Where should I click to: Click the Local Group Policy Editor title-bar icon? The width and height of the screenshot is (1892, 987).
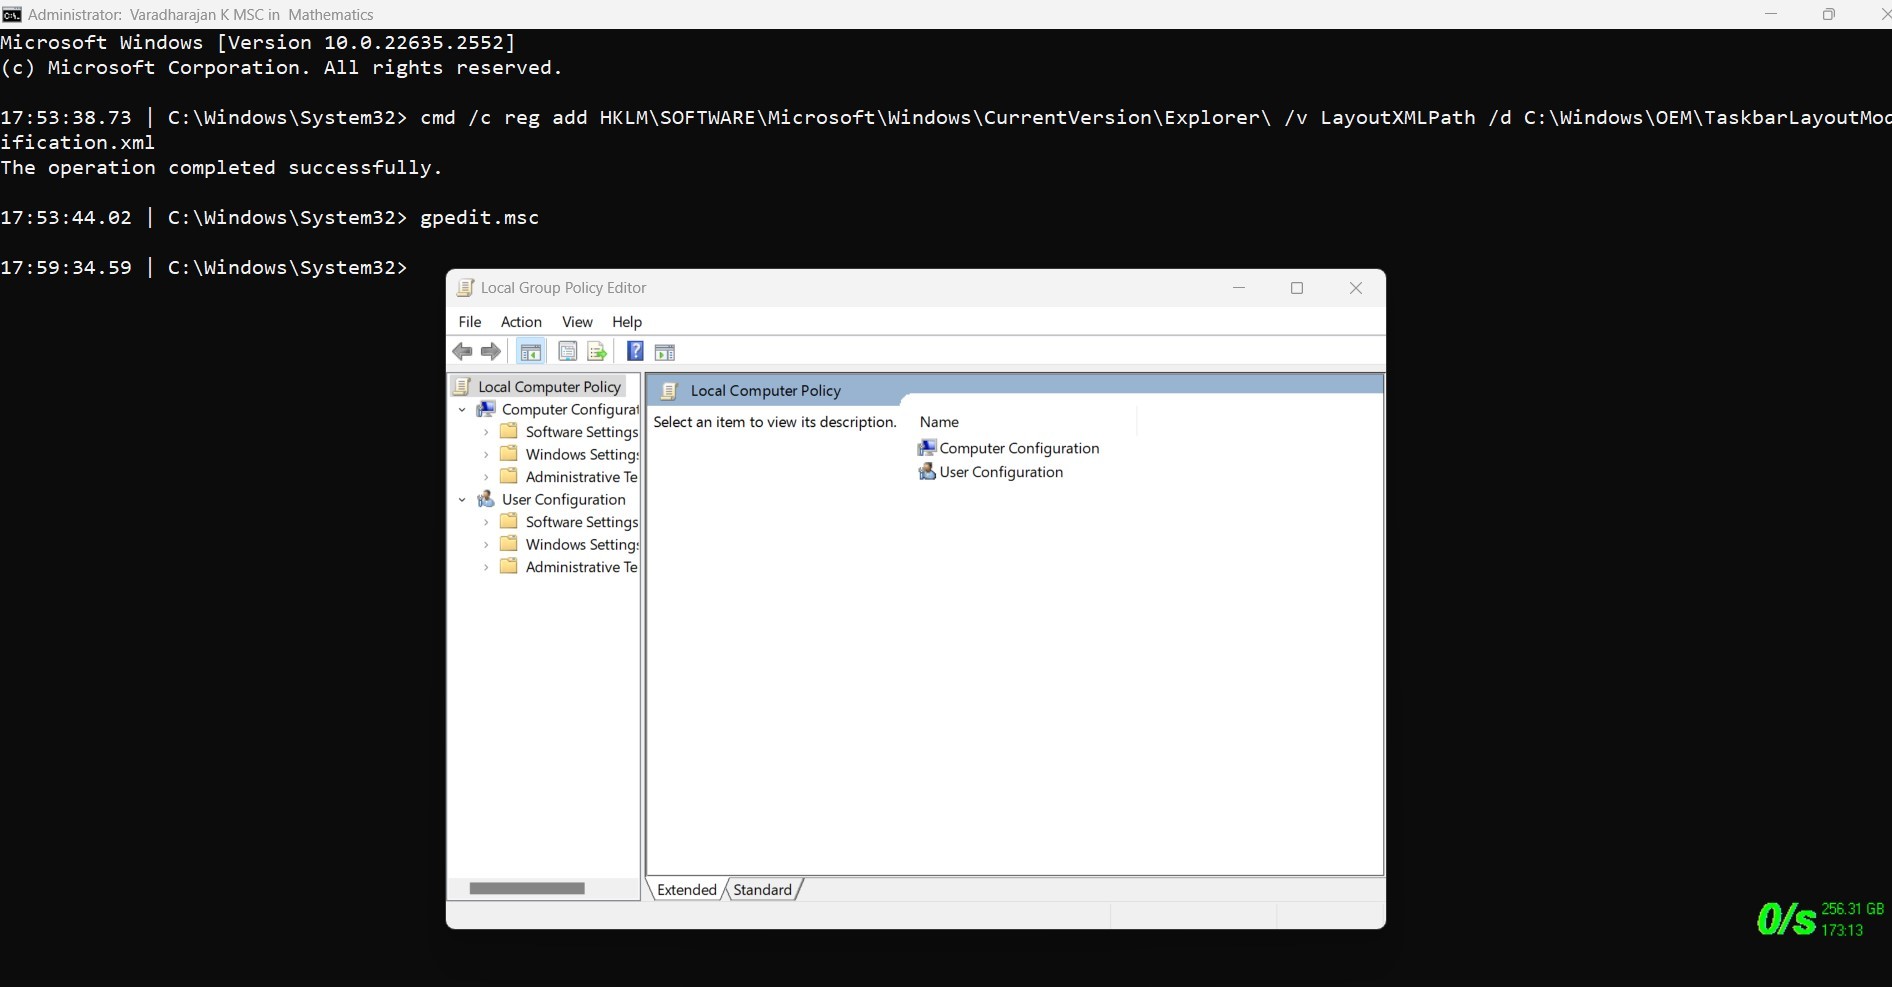coord(465,288)
